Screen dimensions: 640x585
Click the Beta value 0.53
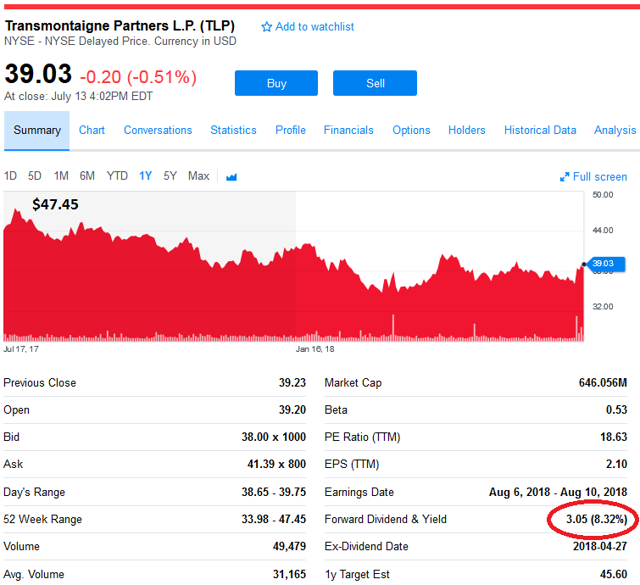pyautogui.click(x=616, y=410)
